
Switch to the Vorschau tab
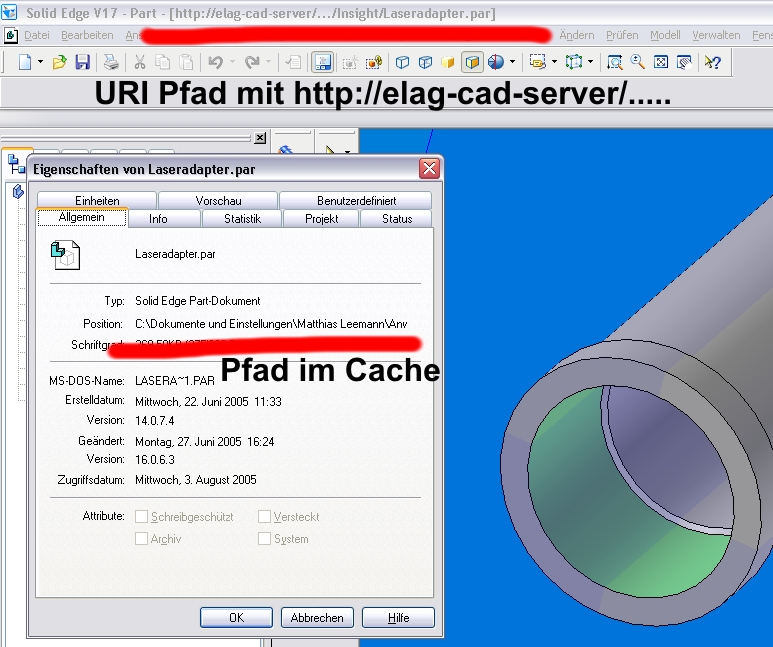(218, 201)
